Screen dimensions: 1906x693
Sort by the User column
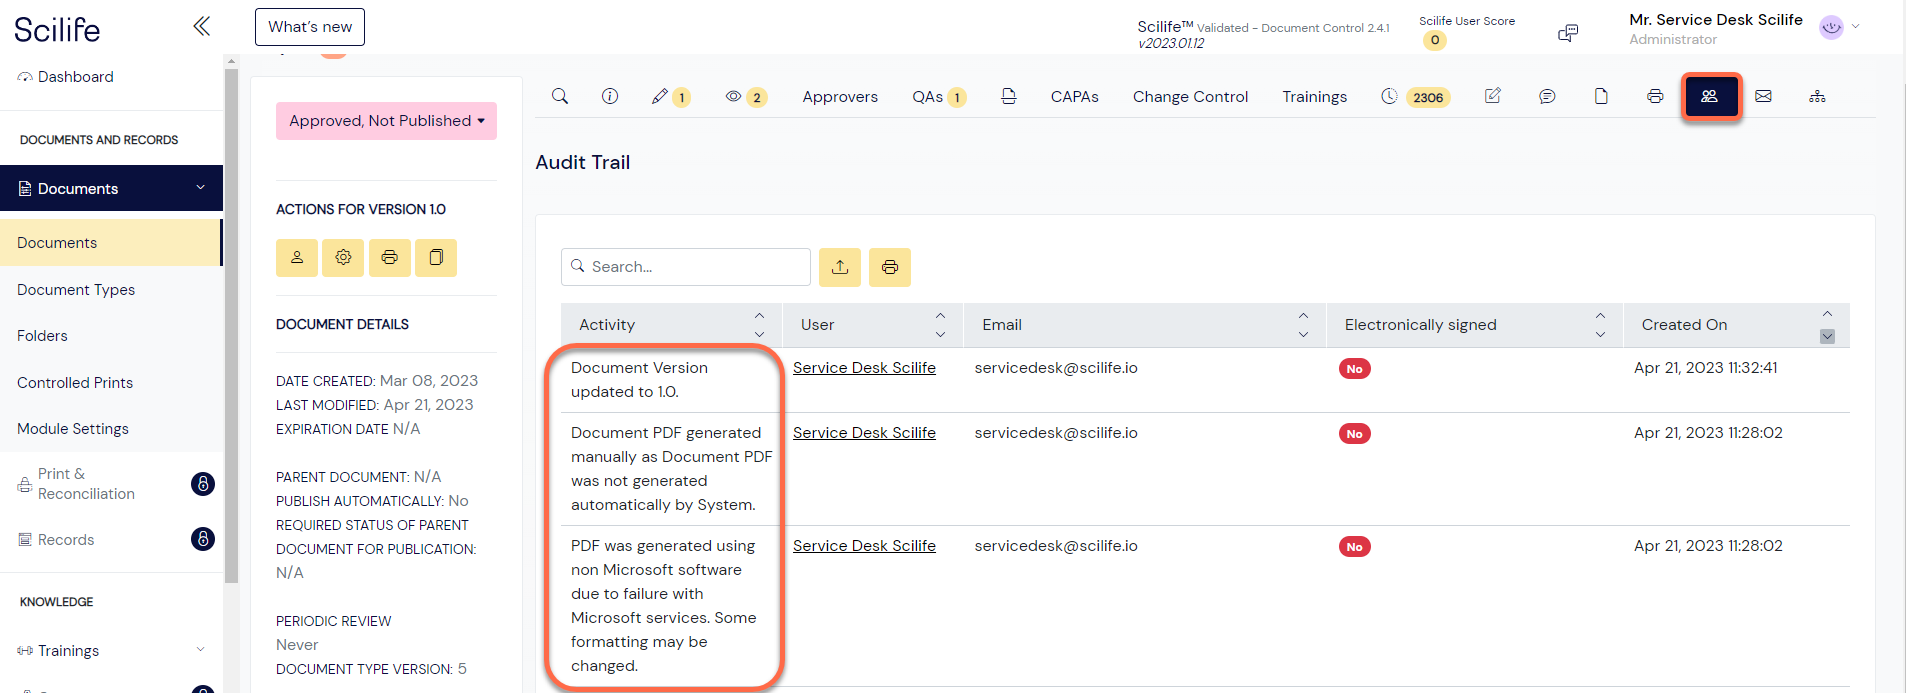(x=873, y=325)
